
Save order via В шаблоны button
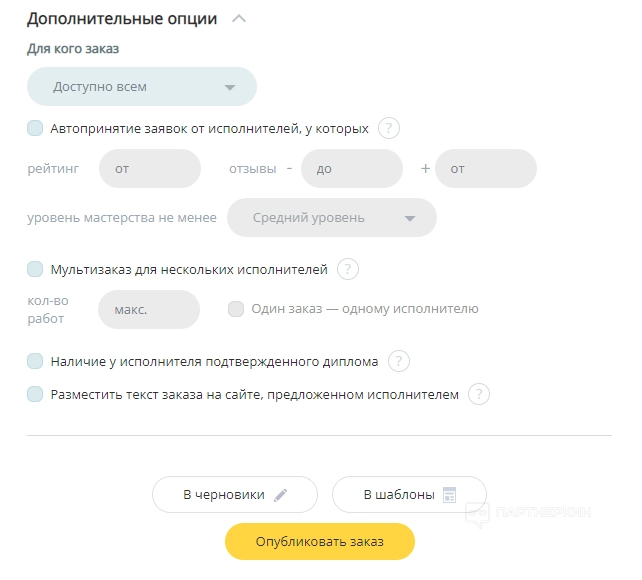(x=399, y=494)
